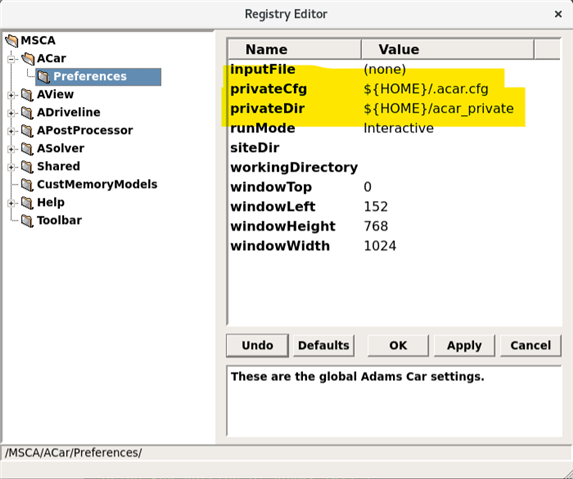Expand the ASolver tree node
Image resolution: width=573 pixels, height=479 pixels.
pos(11,149)
